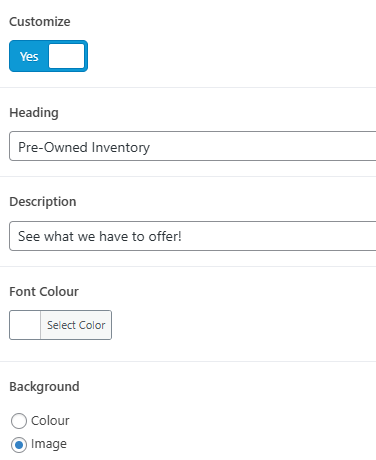376x460 pixels.
Task: Select the Image background radio button
Action: tap(19, 445)
